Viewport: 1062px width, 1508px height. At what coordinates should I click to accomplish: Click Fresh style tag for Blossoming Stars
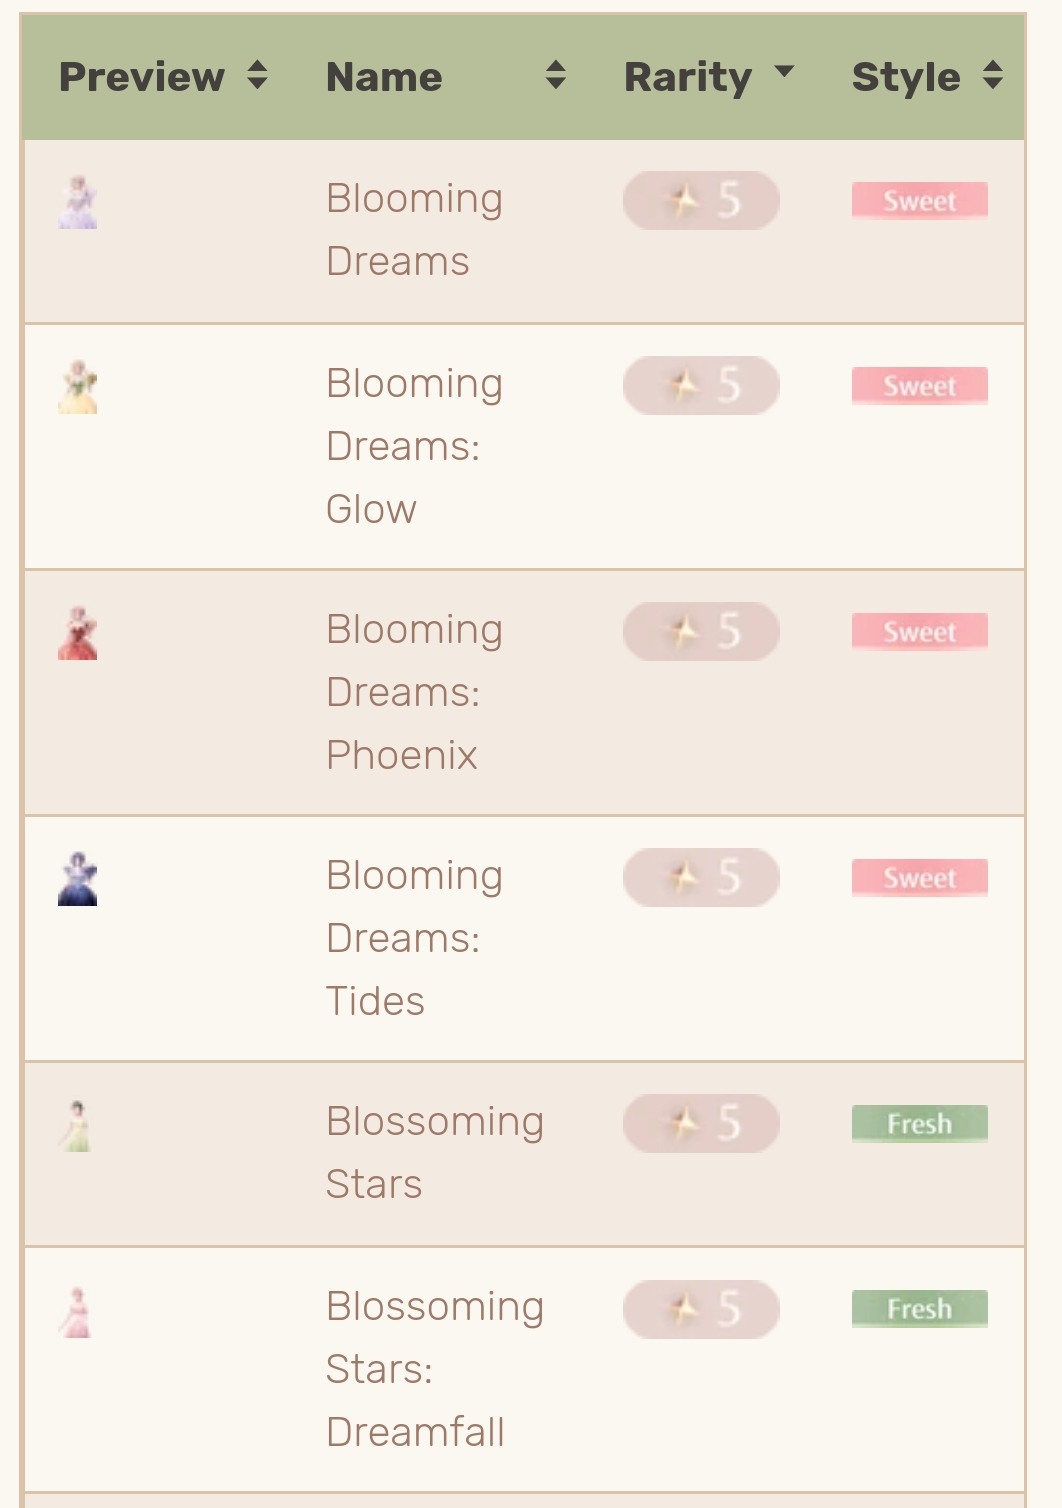pos(920,1124)
